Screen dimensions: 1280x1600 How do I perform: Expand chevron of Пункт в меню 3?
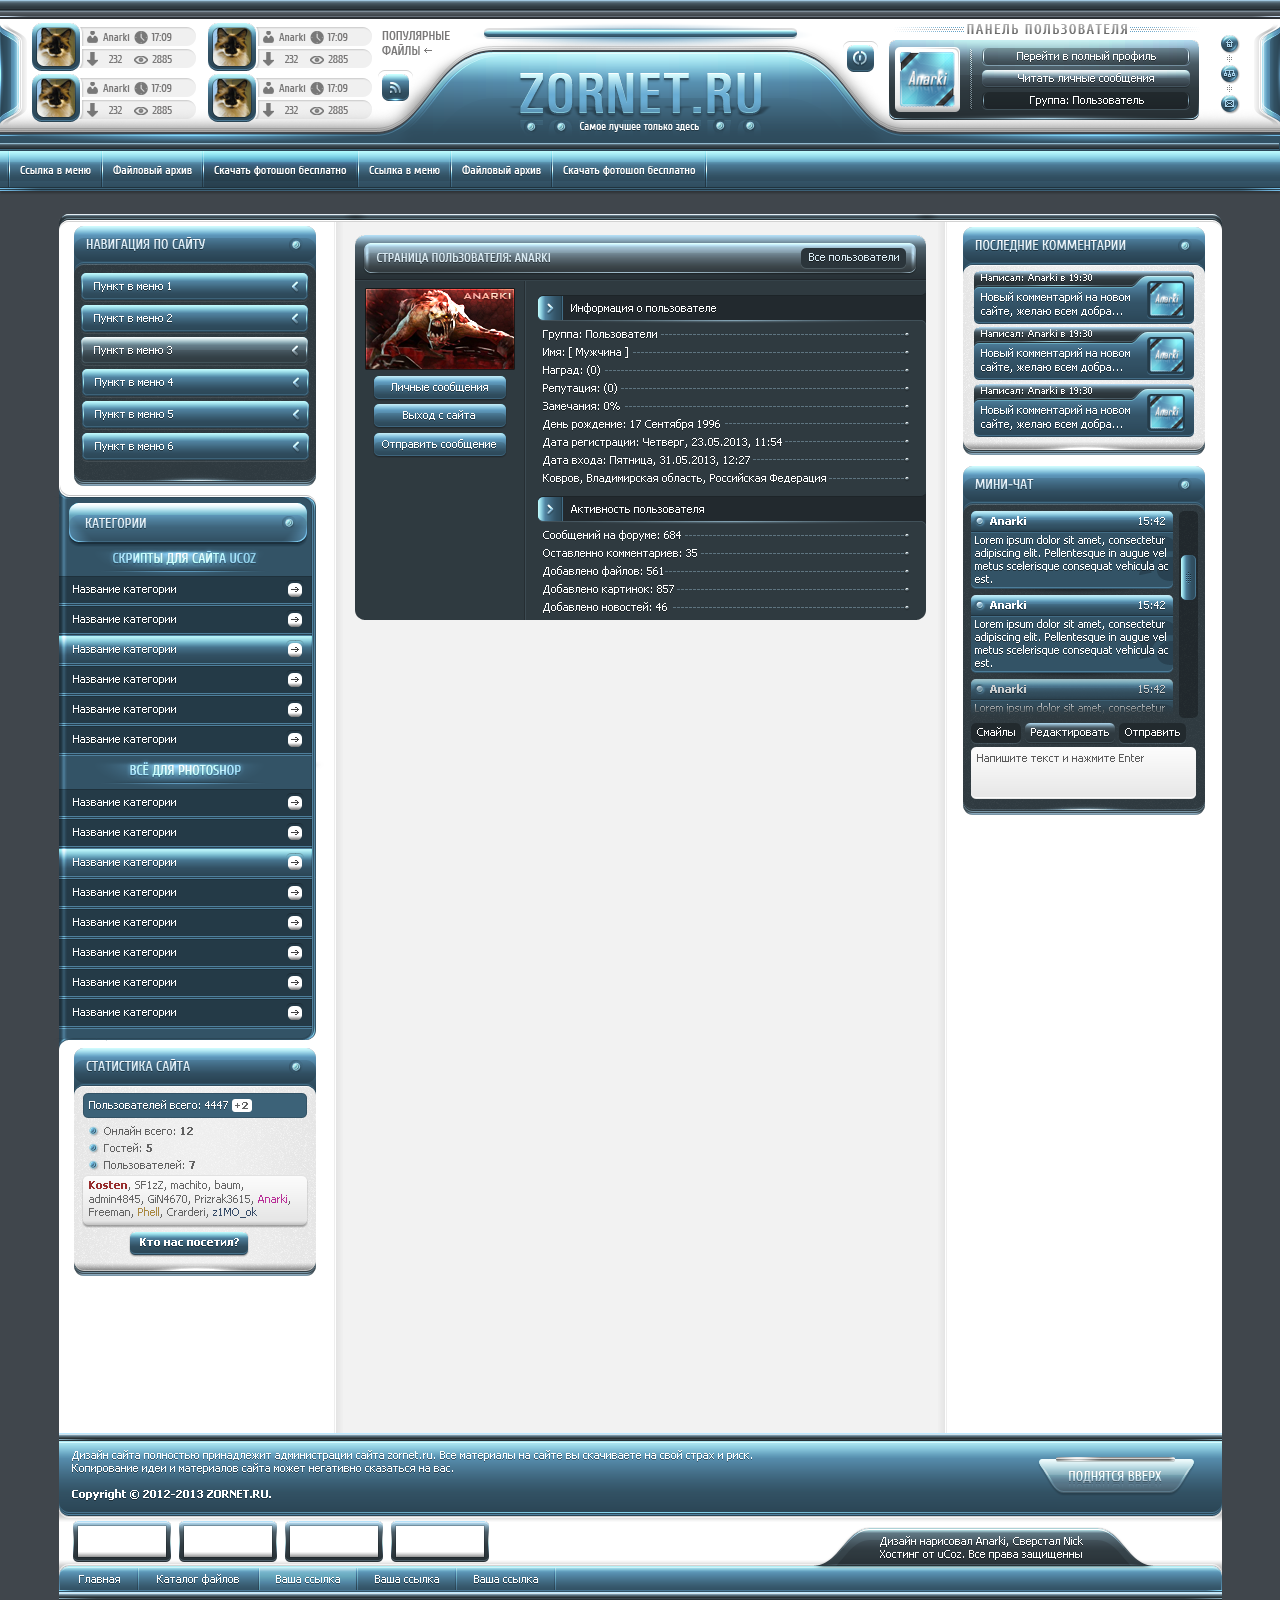(x=295, y=350)
